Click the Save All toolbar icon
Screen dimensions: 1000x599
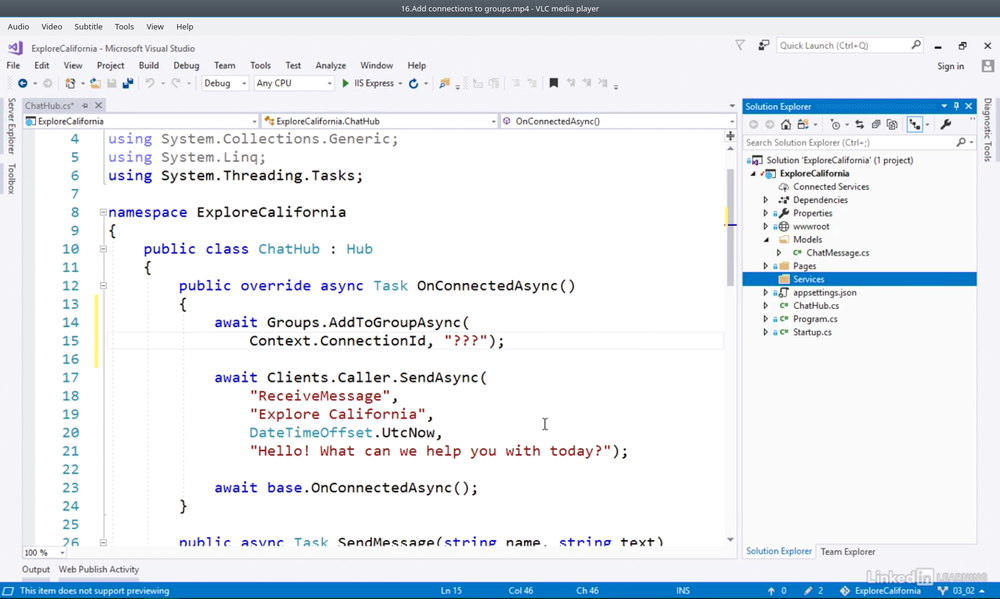point(128,84)
